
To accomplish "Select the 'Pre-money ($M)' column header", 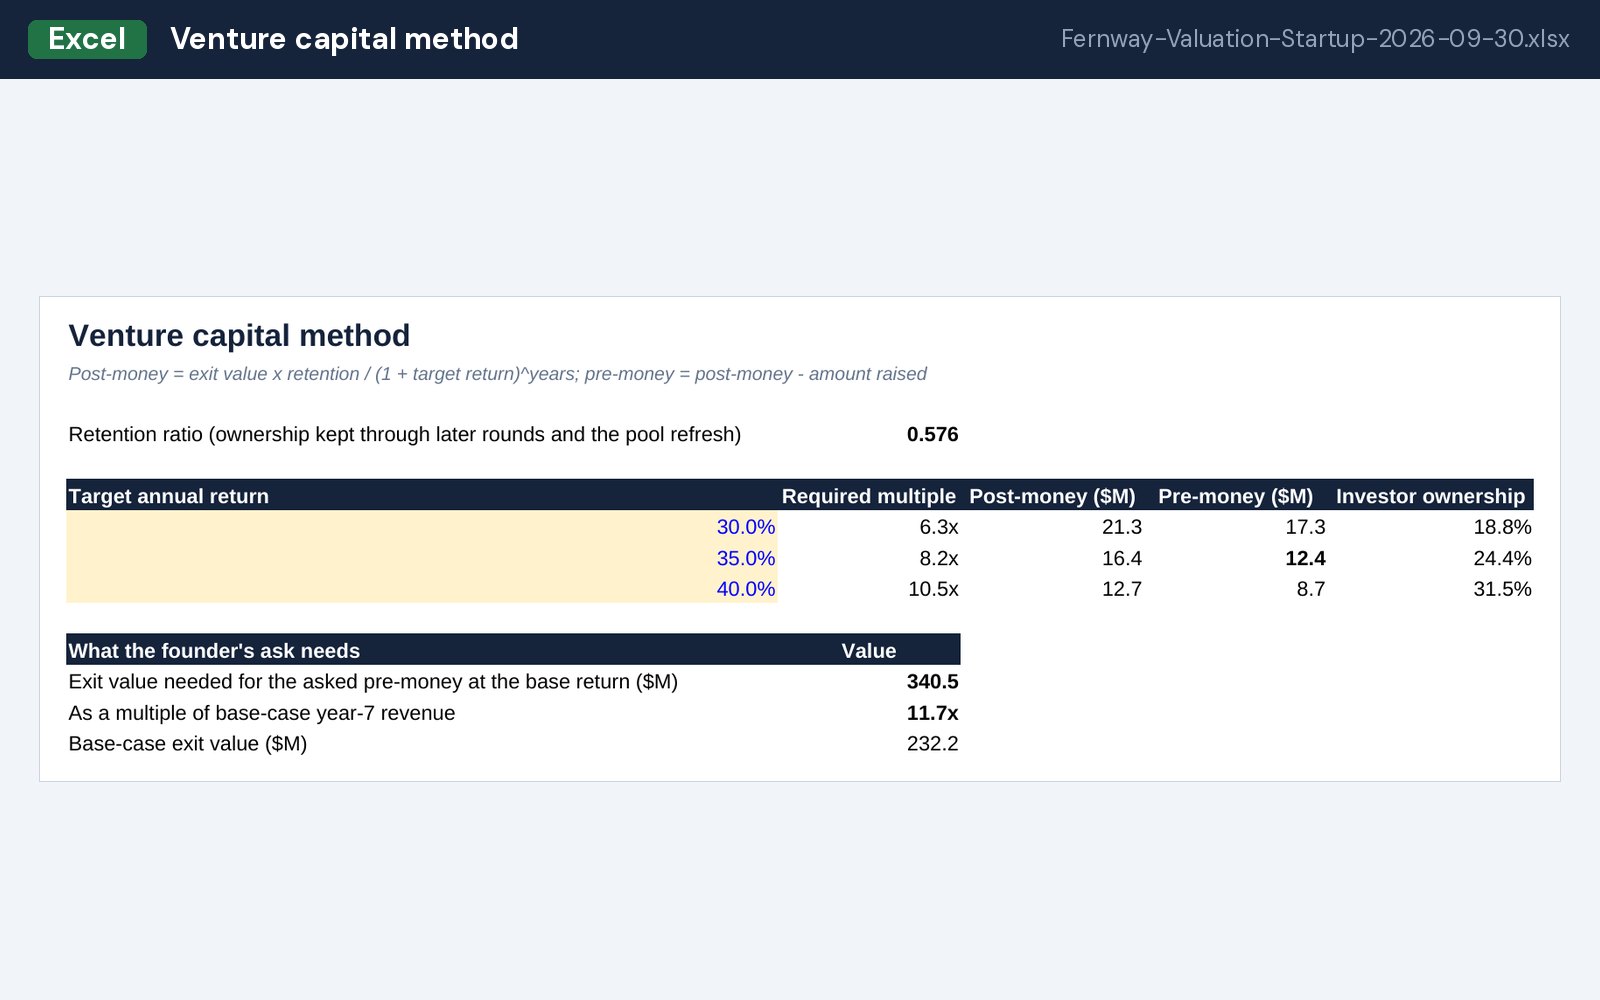I will (1235, 496).
